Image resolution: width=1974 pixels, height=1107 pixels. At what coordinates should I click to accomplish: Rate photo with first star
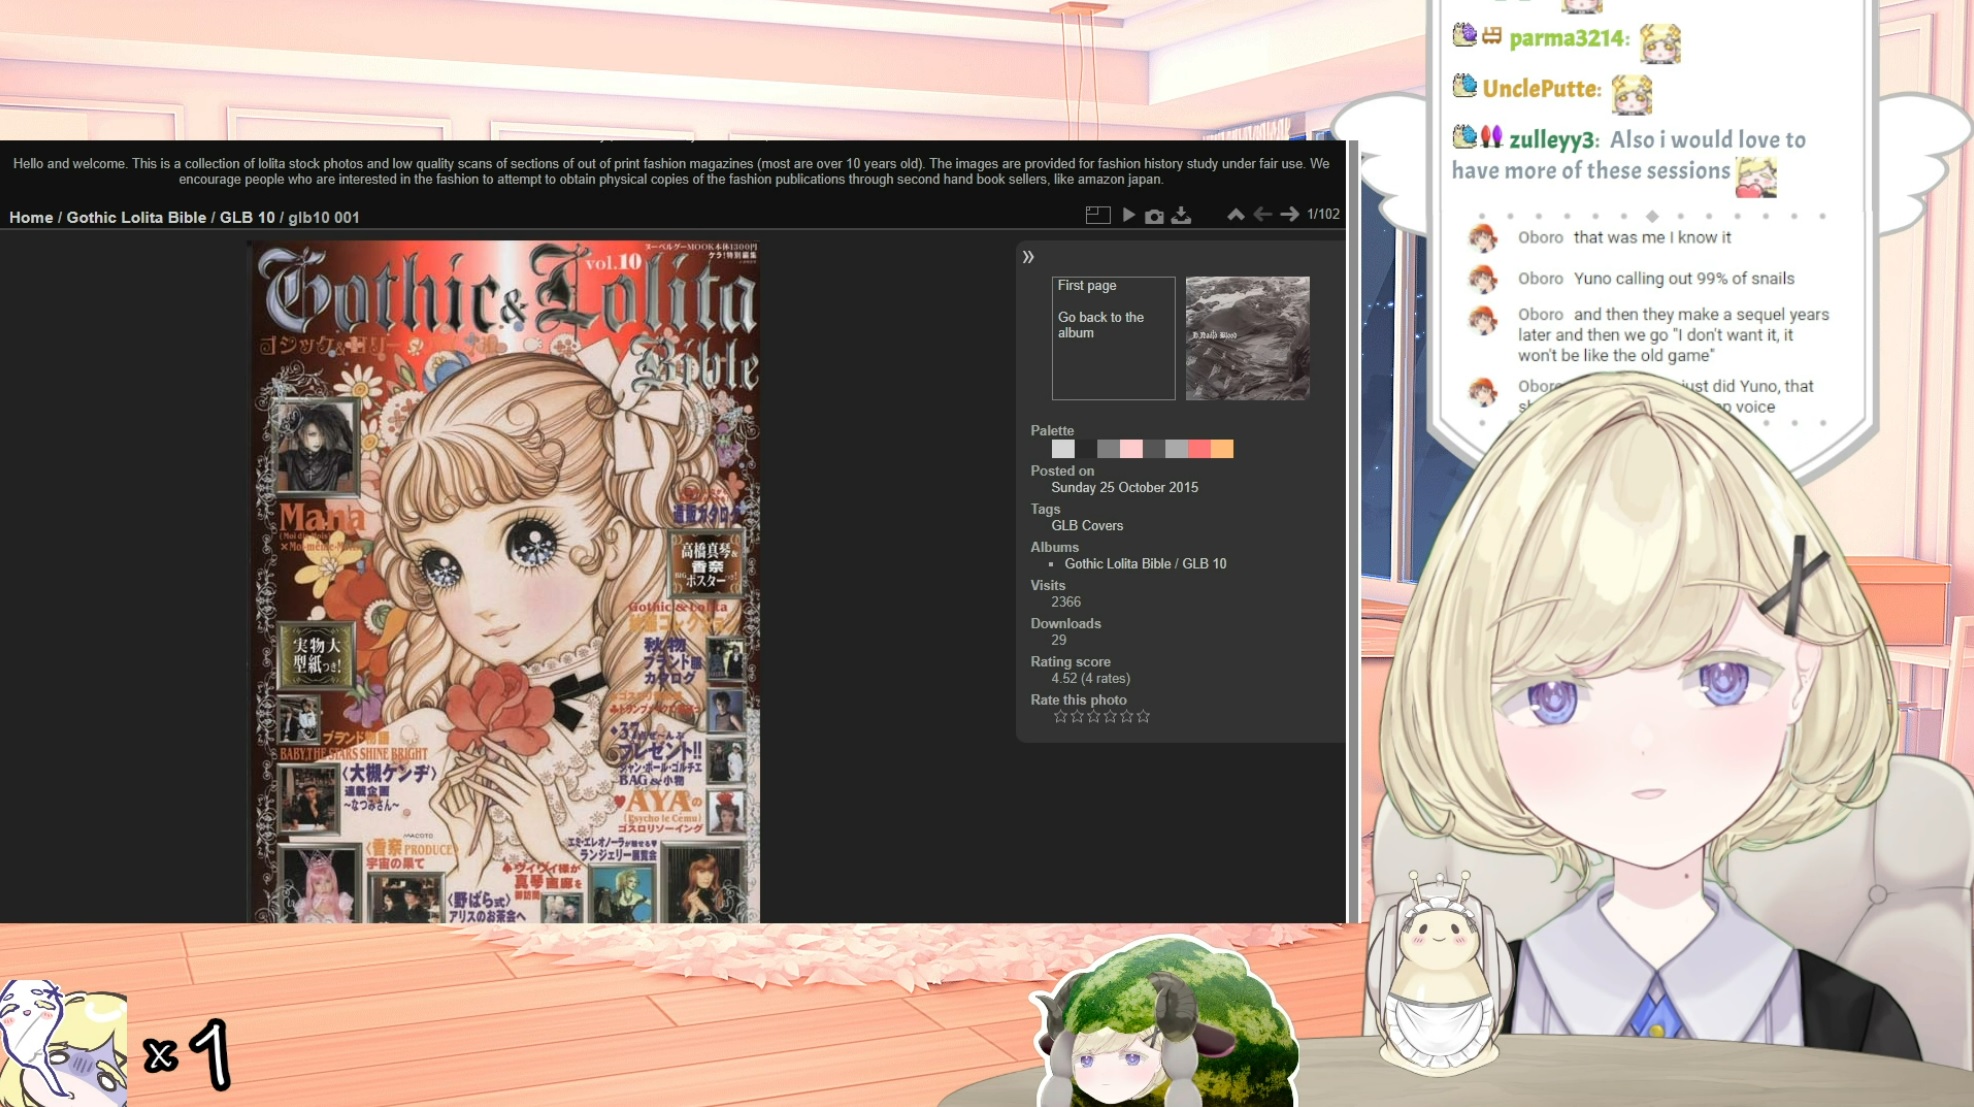(1060, 717)
